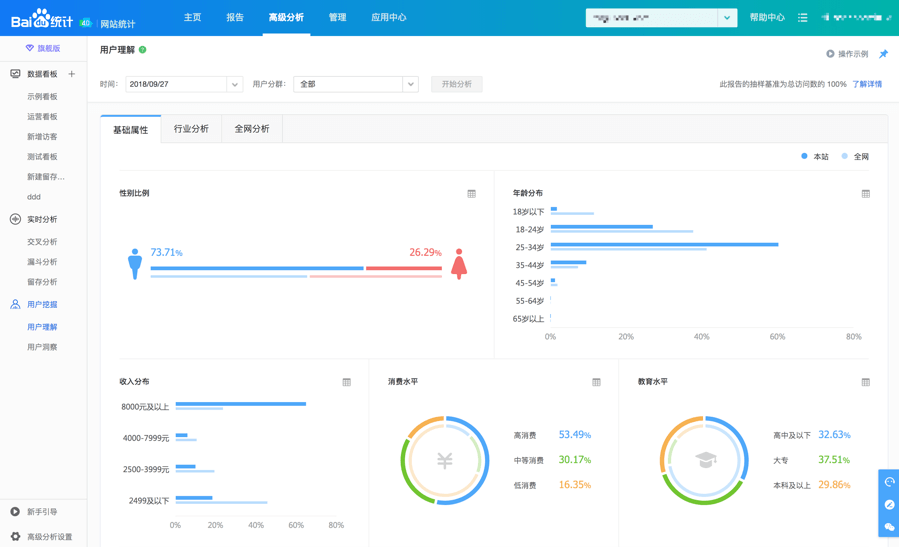Open the feedback edit floating icon

889,505
